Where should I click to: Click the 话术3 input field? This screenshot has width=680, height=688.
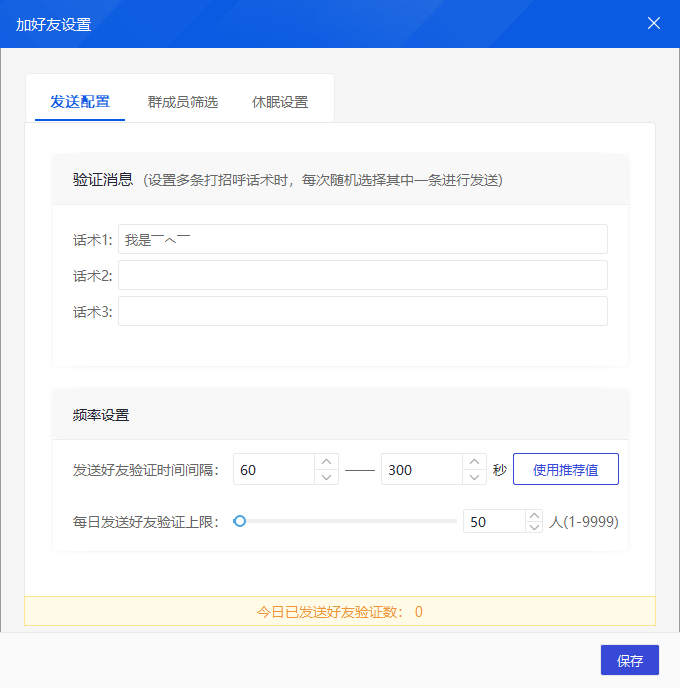362,311
